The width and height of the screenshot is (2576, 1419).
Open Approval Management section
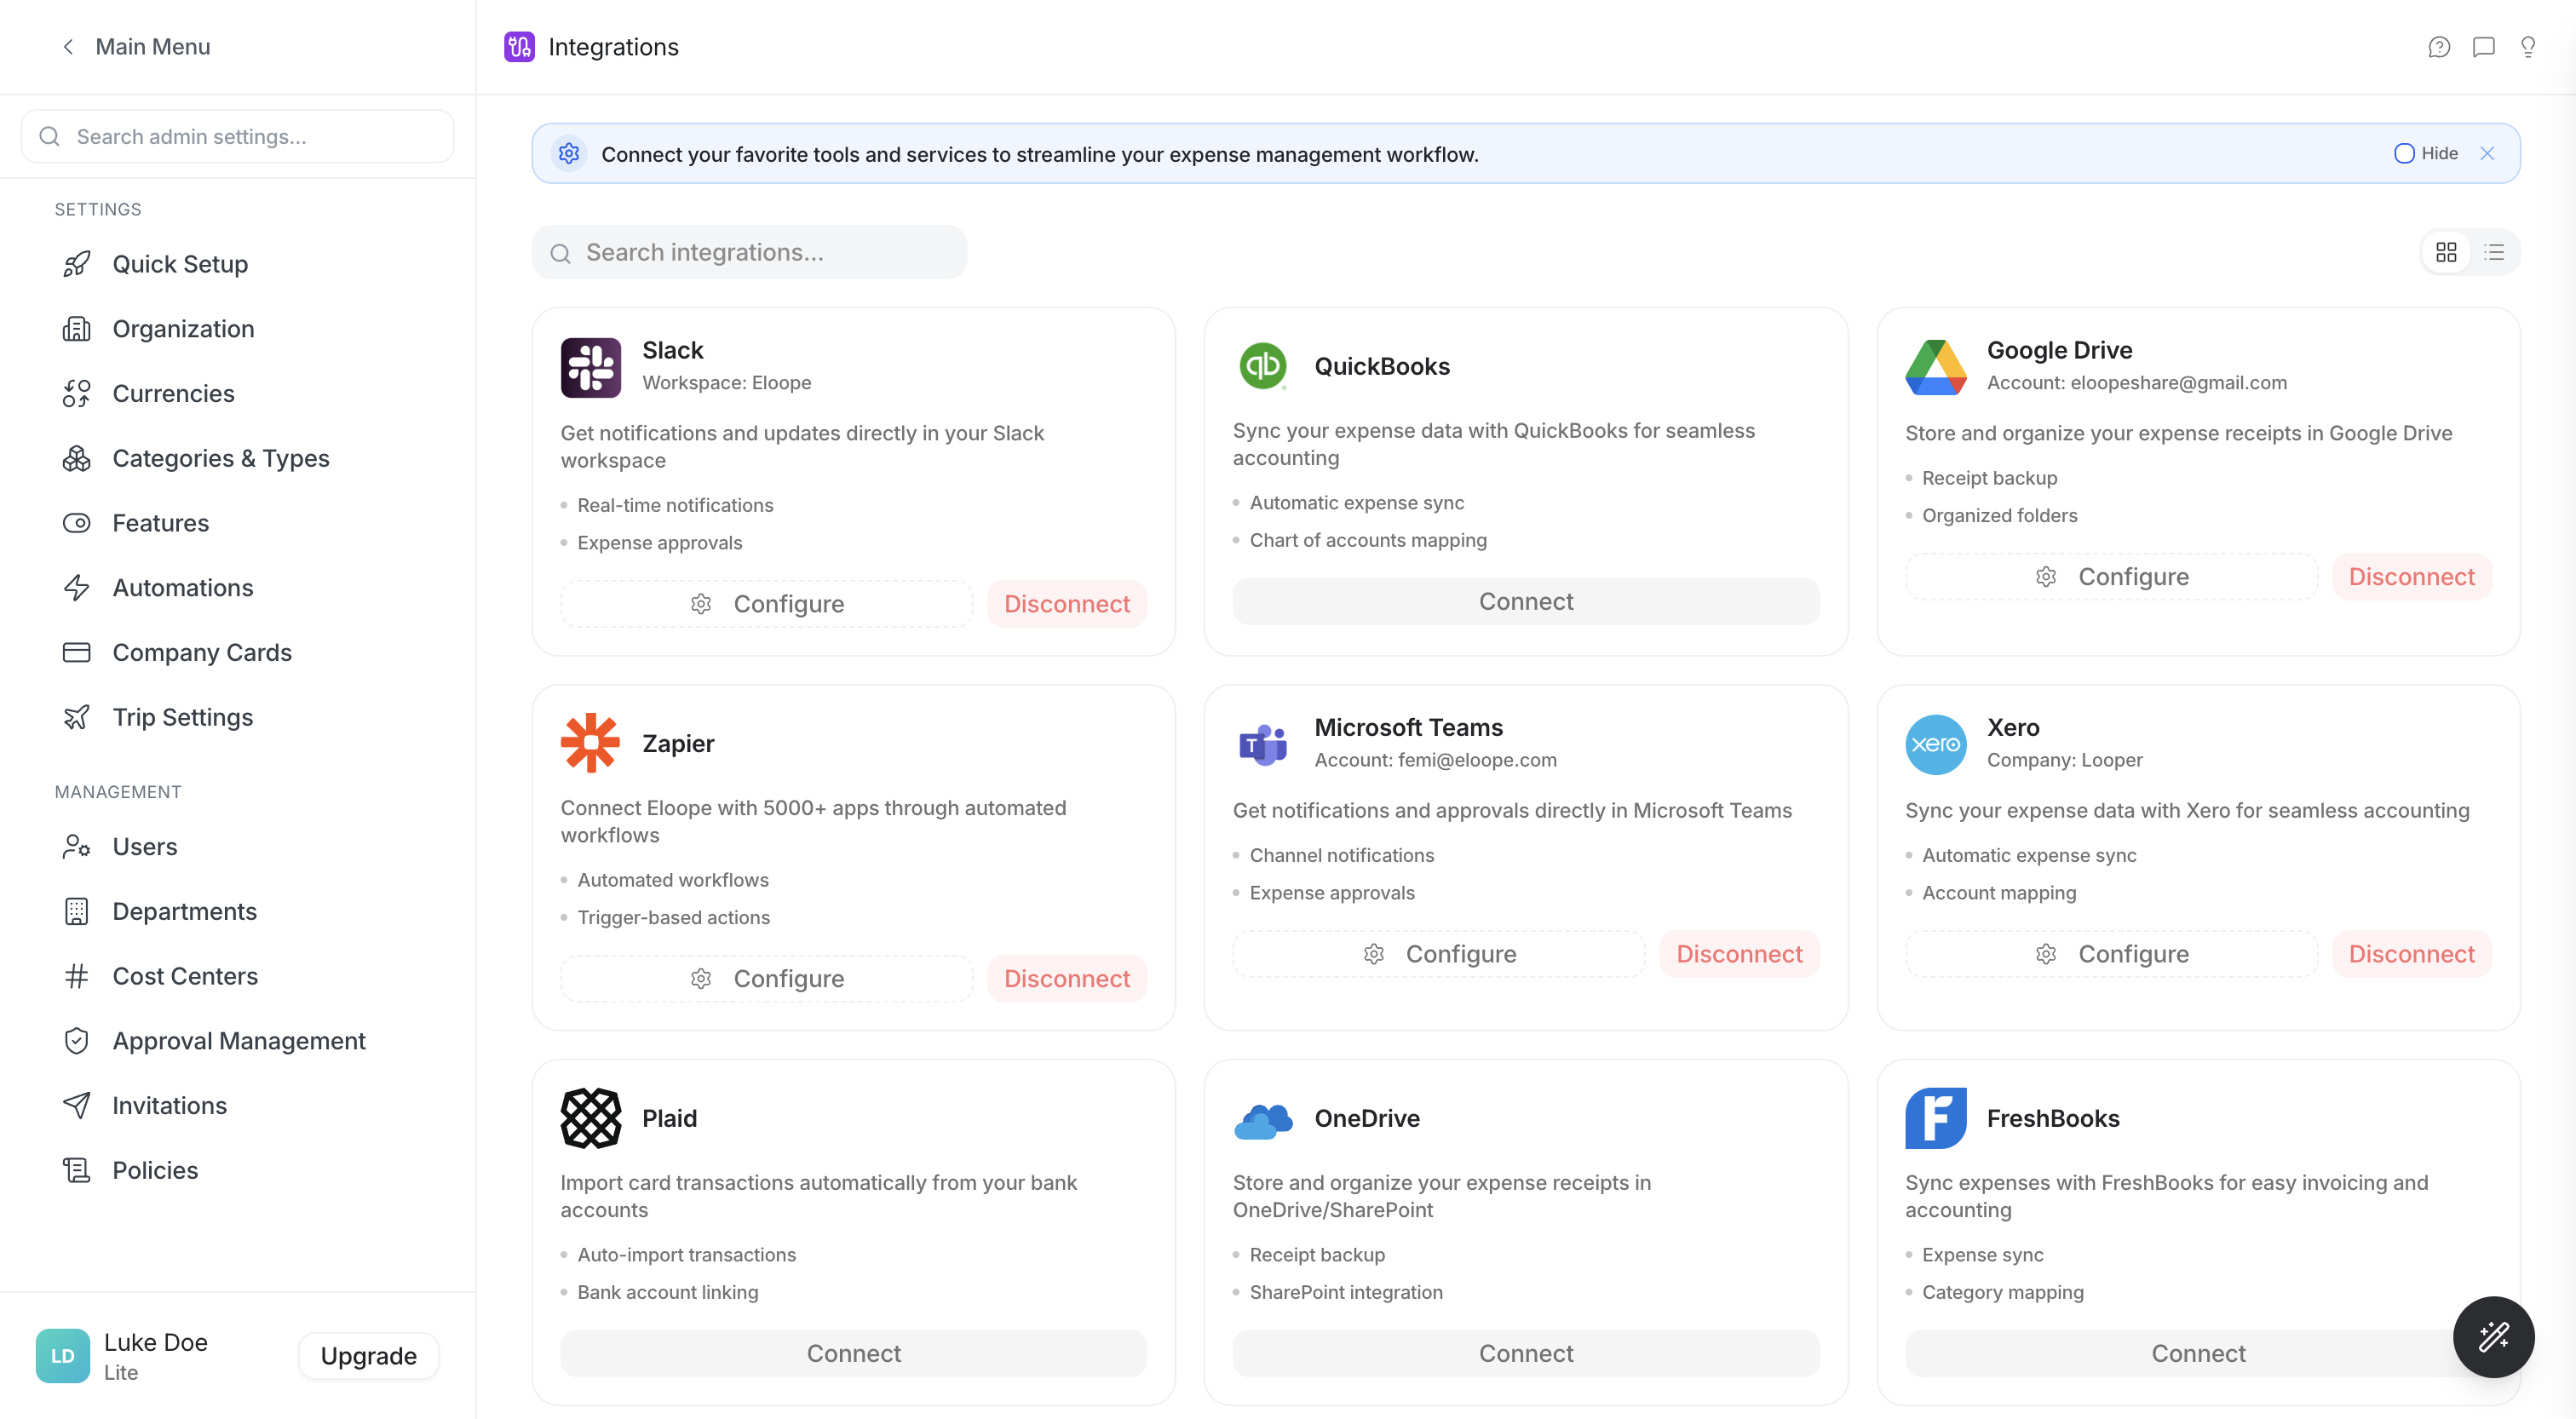click(238, 1041)
